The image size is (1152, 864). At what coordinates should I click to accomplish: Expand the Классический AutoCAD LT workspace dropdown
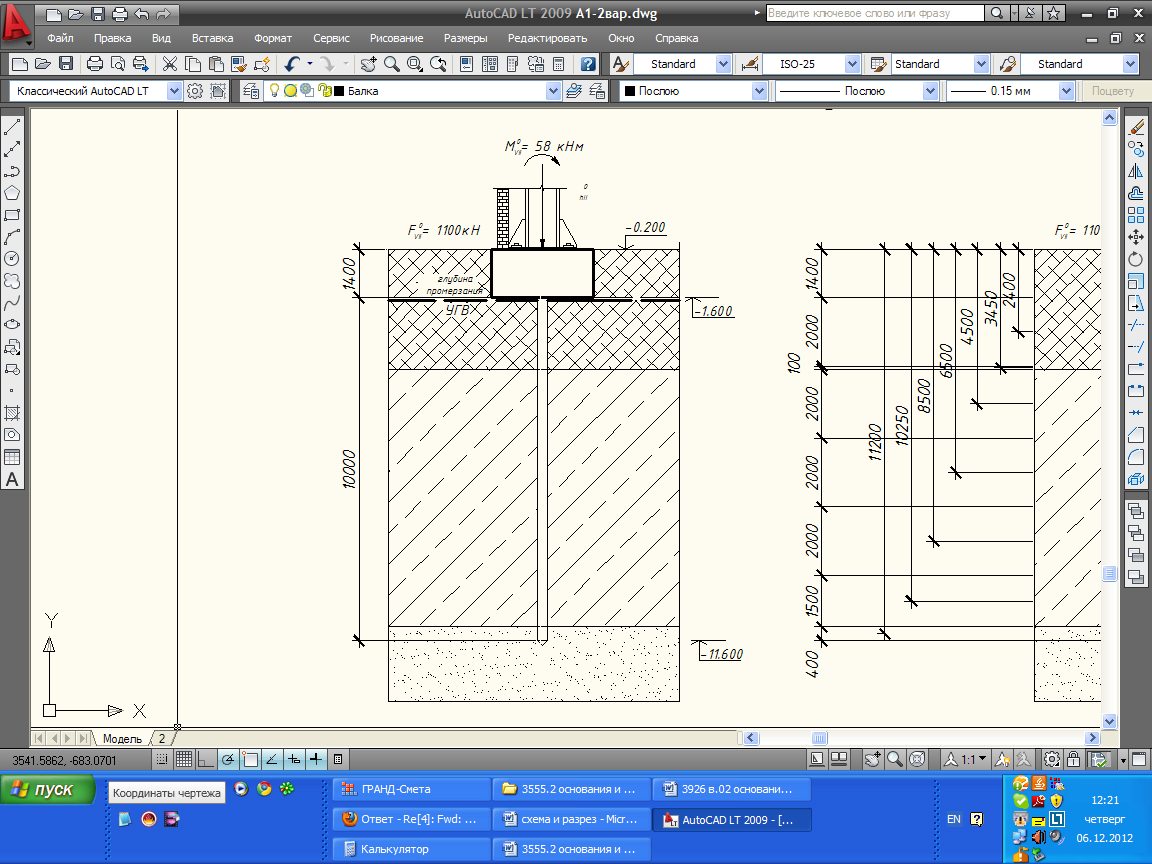coord(174,91)
